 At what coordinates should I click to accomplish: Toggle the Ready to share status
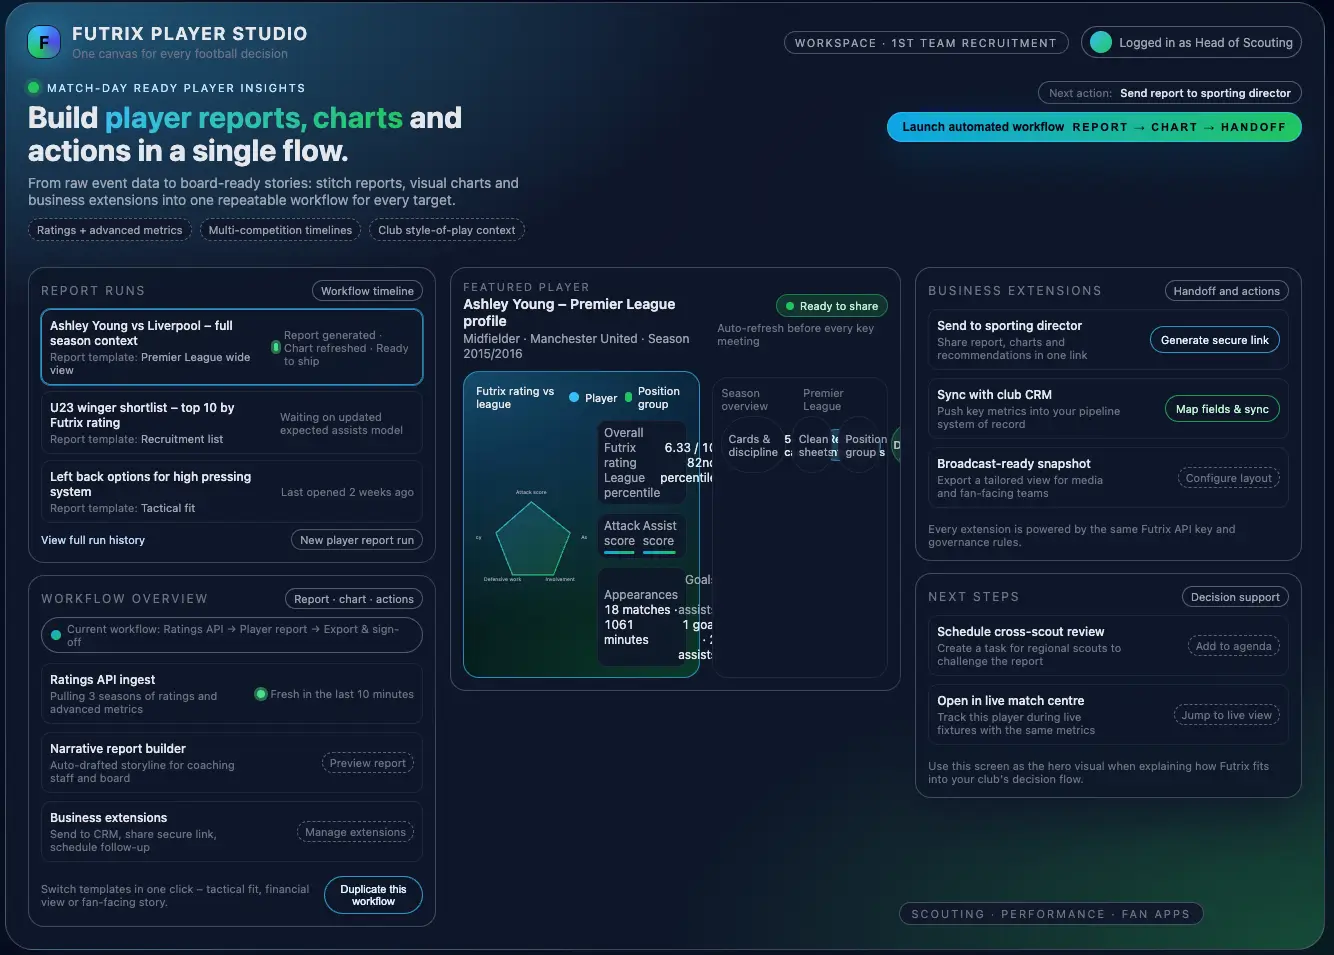[x=831, y=305]
